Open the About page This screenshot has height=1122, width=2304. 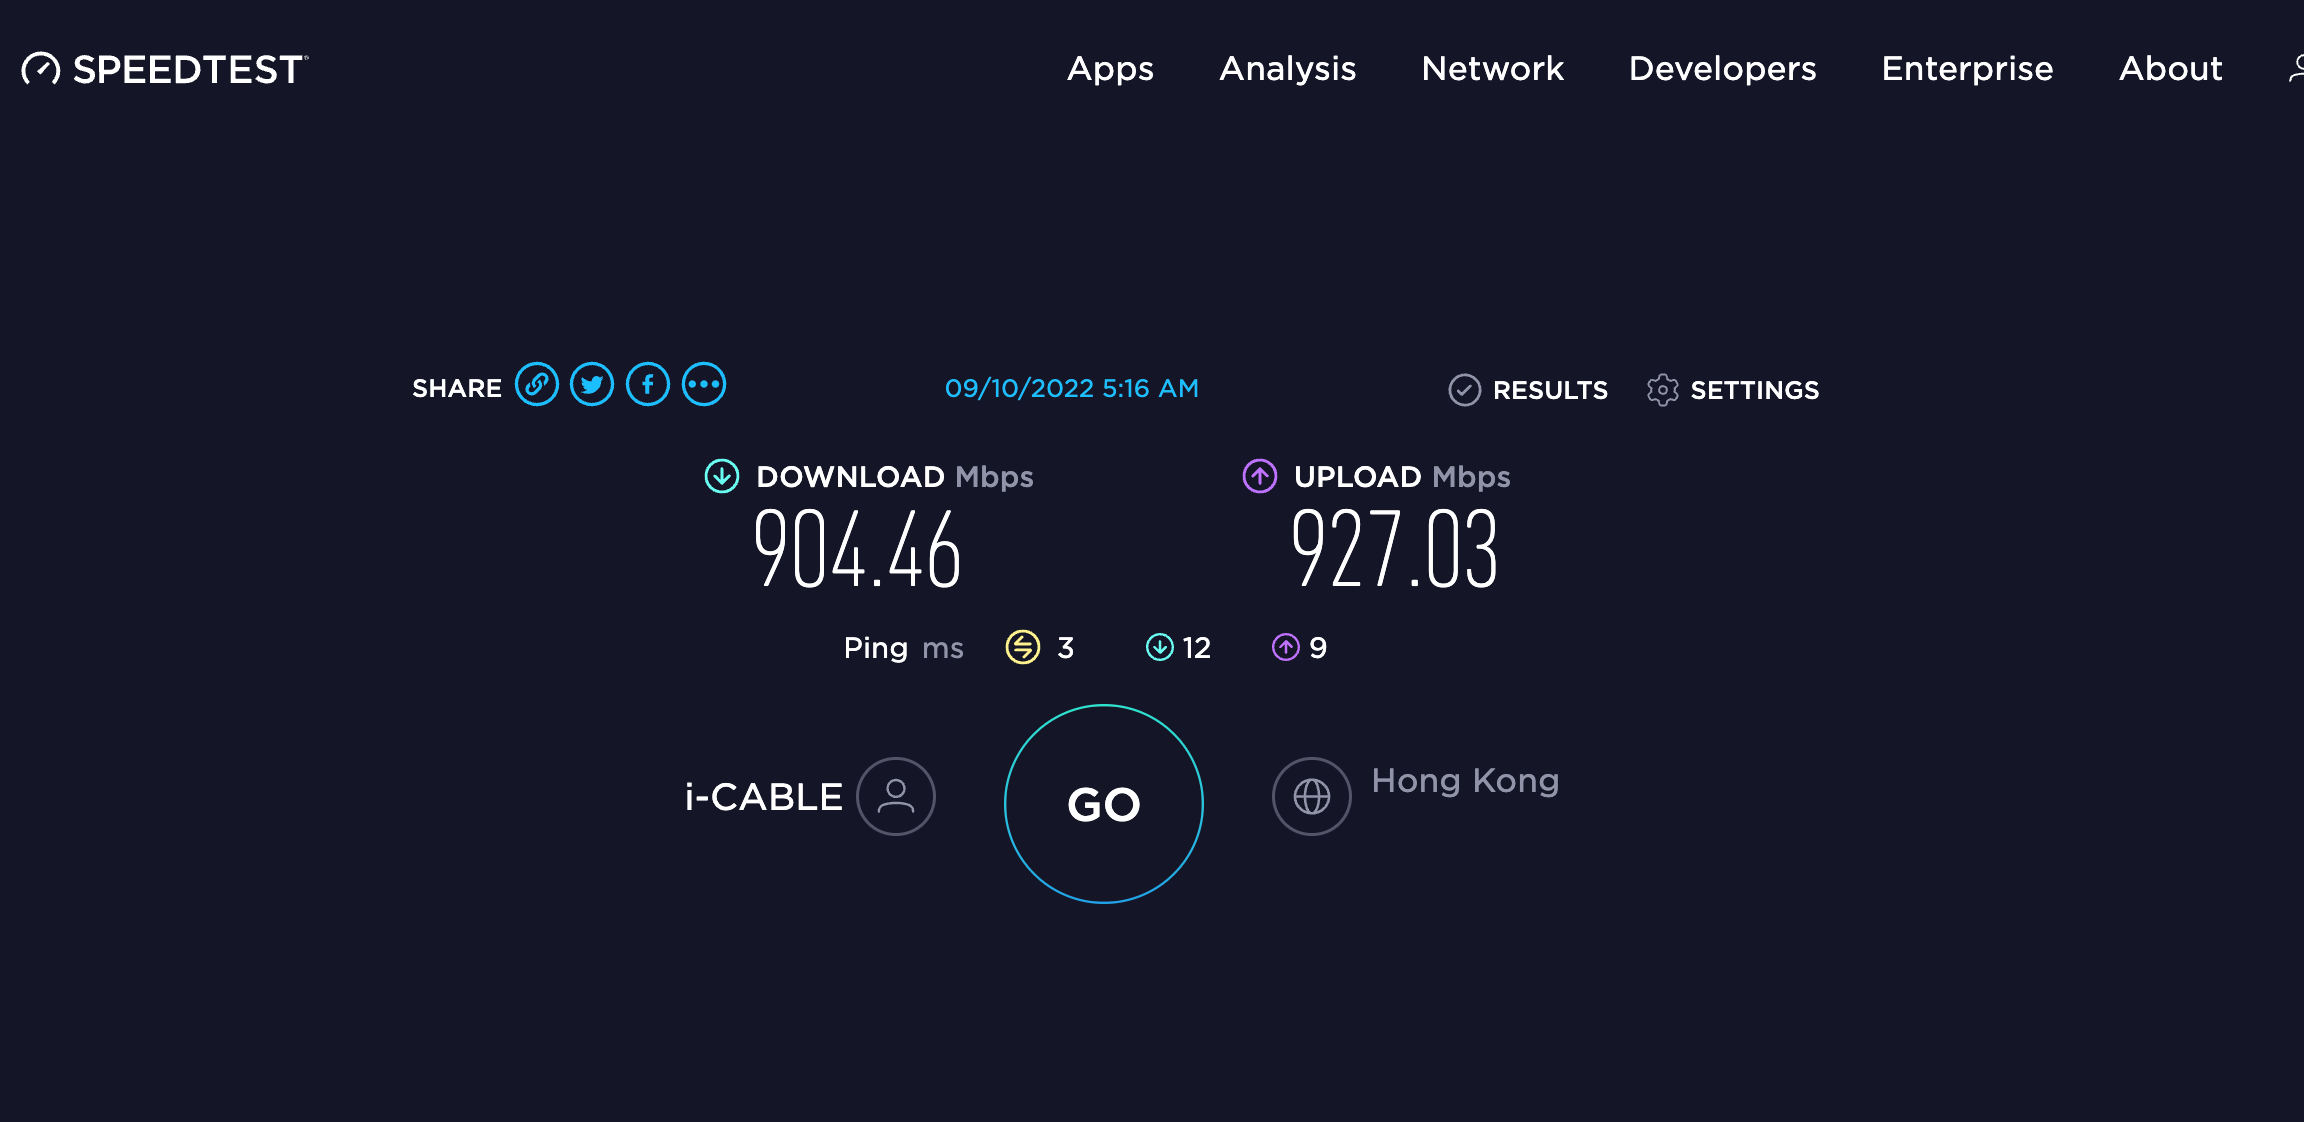[x=2170, y=69]
